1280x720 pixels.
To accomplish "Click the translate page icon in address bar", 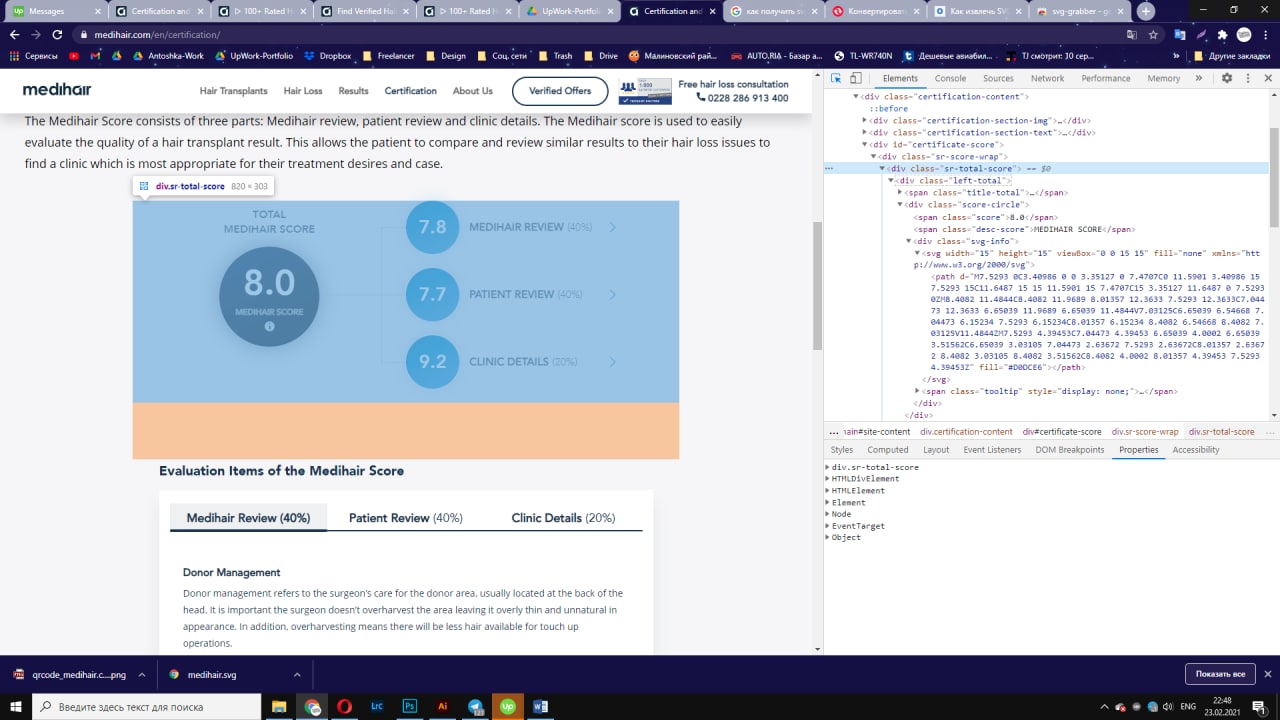I will [1131, 34].
